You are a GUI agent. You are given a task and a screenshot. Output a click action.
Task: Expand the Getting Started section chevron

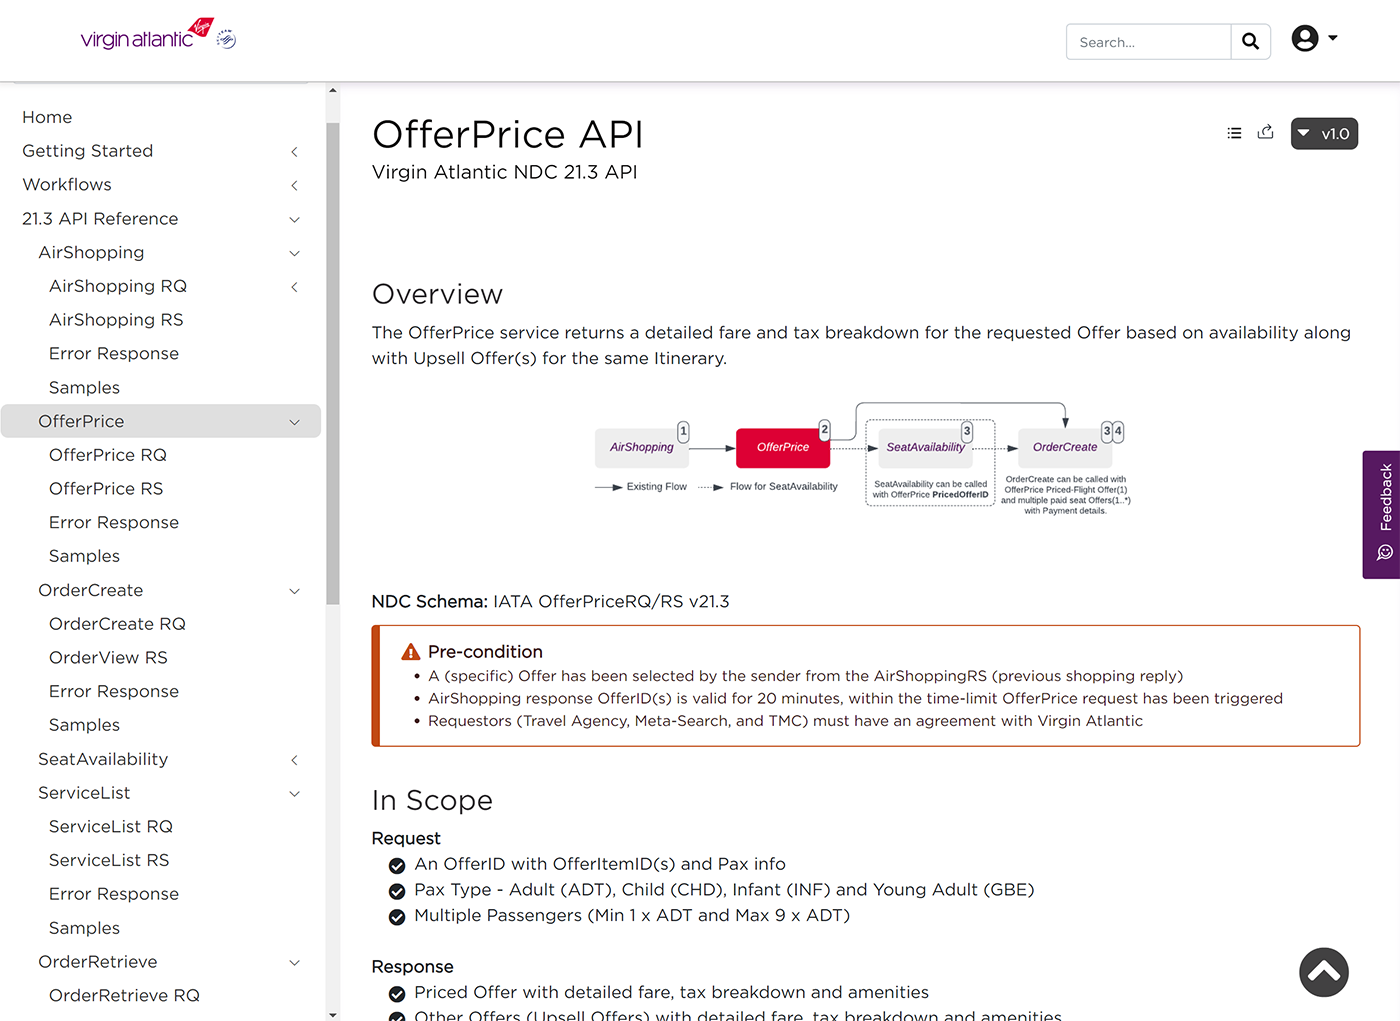(294, 152)
